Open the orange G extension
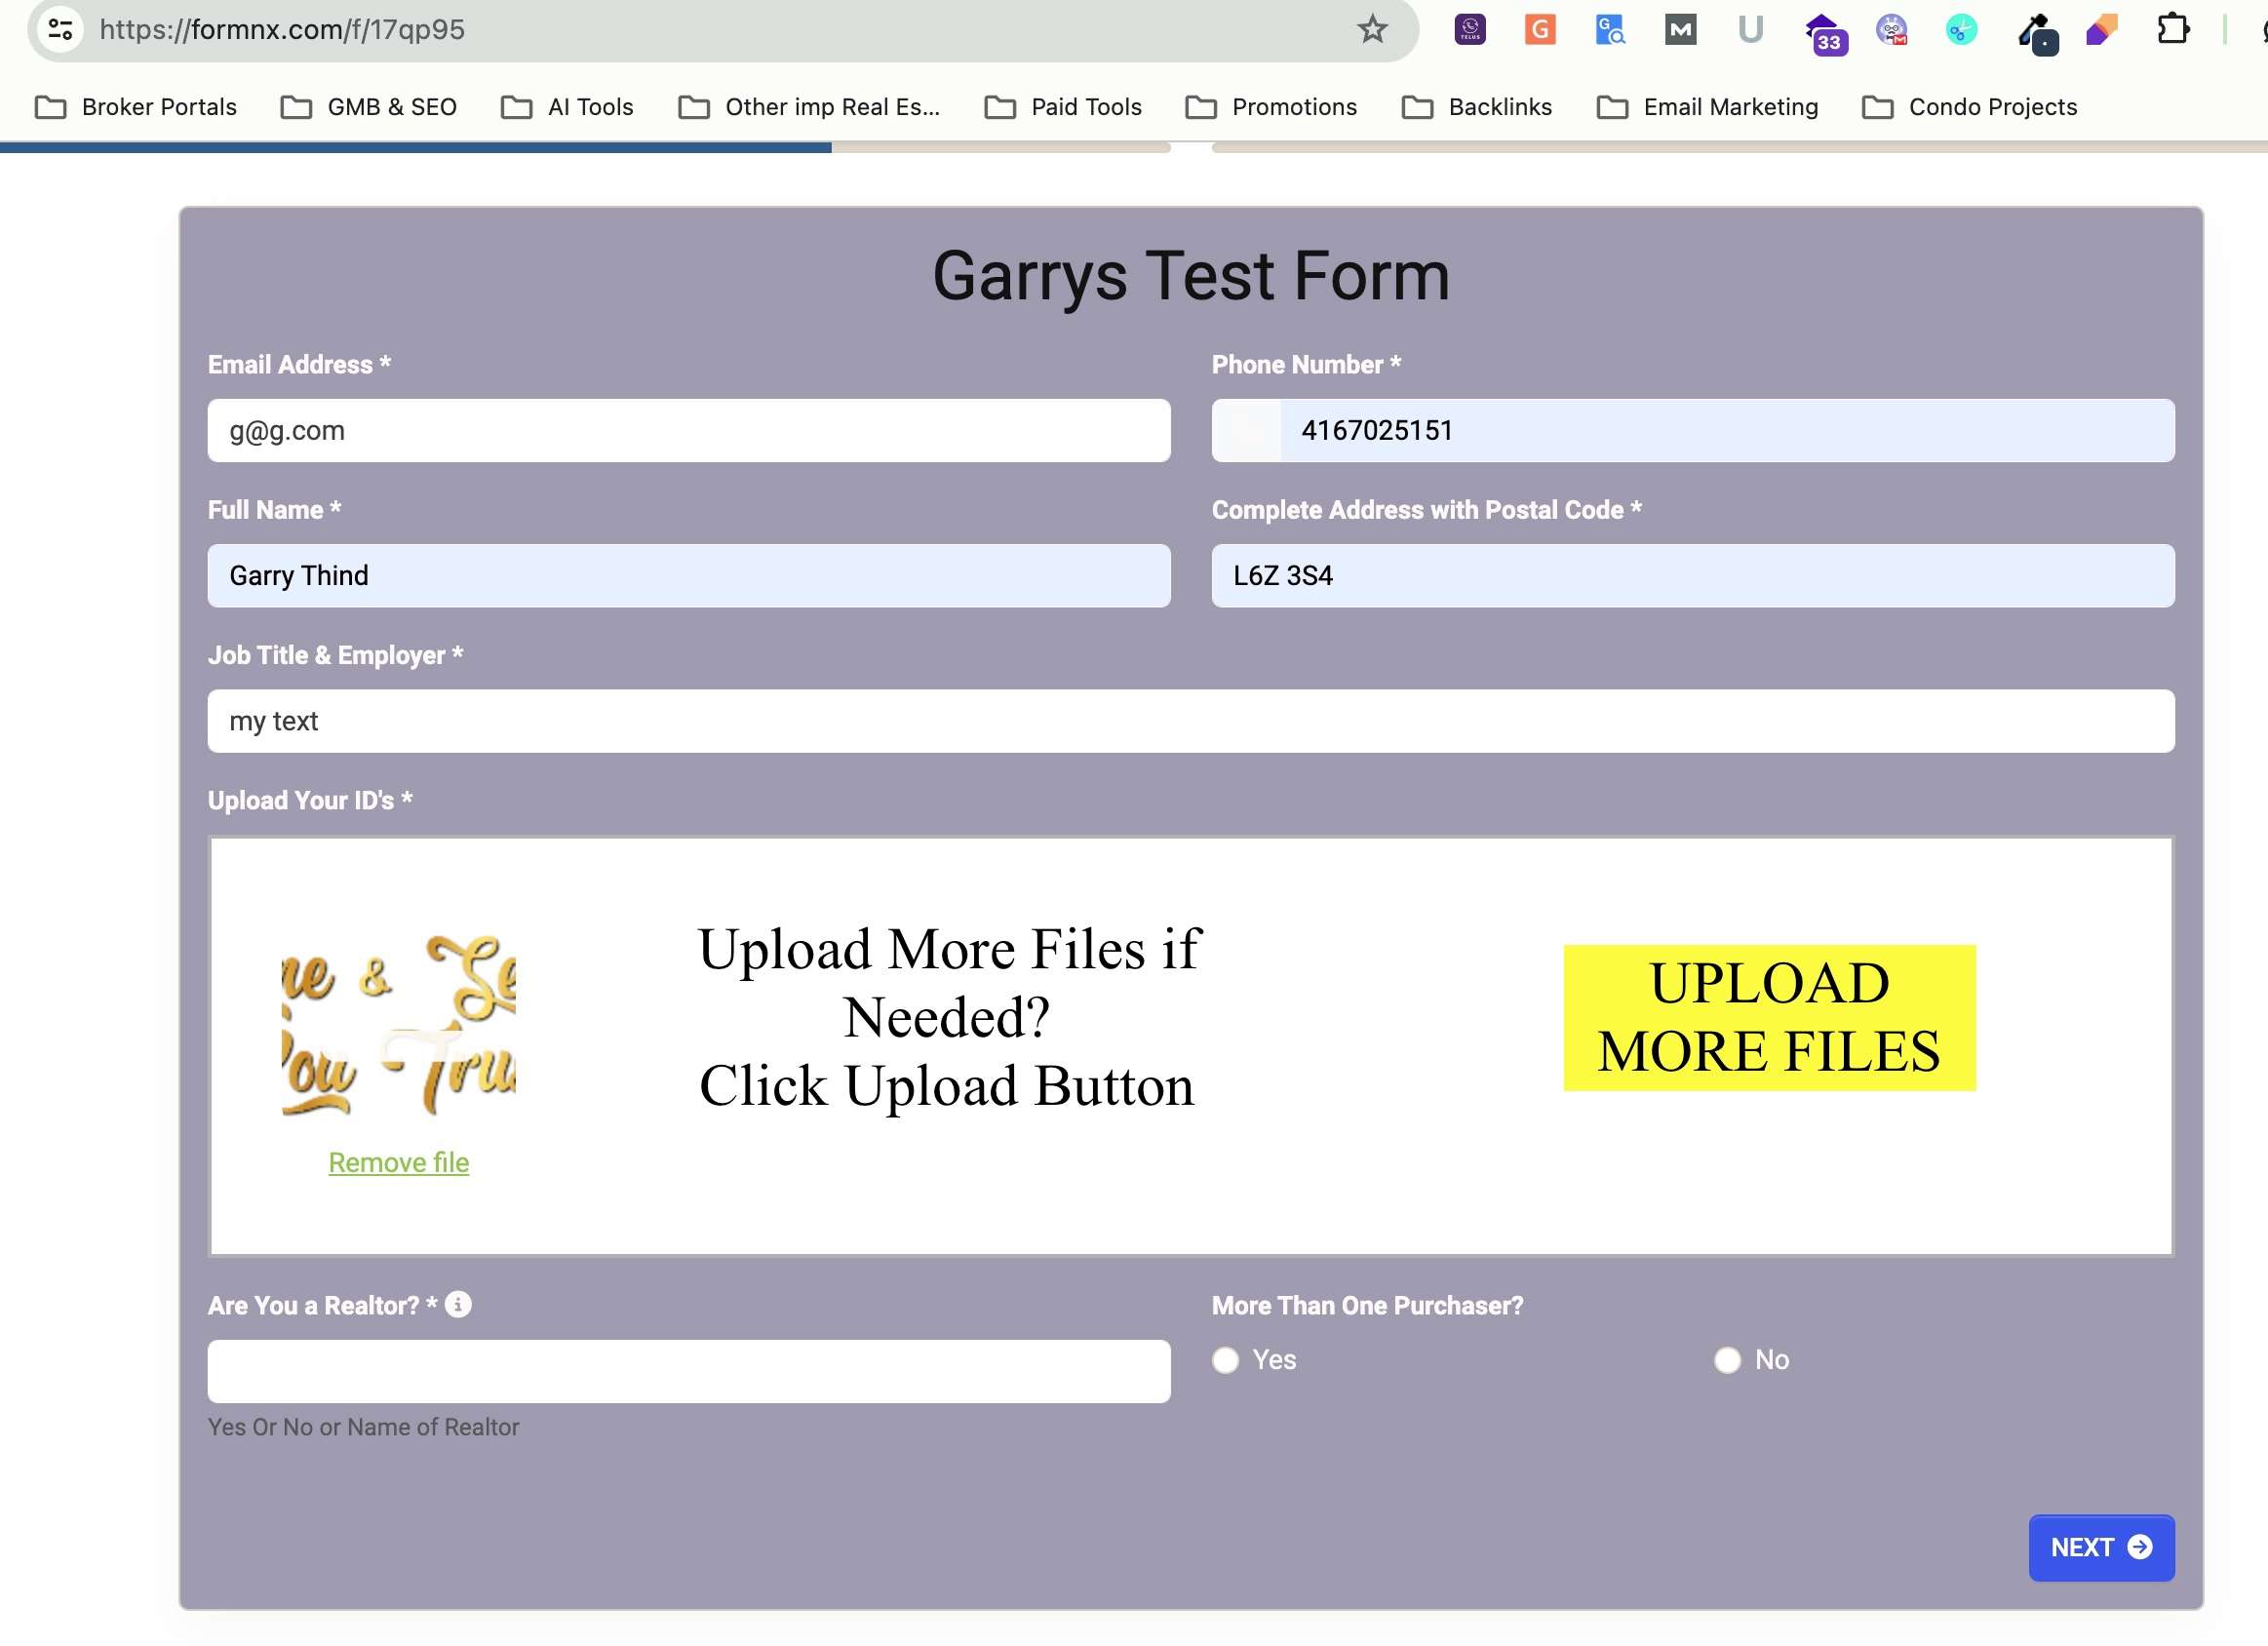Viewport: 2268px width, 1646px height. 1540,30
